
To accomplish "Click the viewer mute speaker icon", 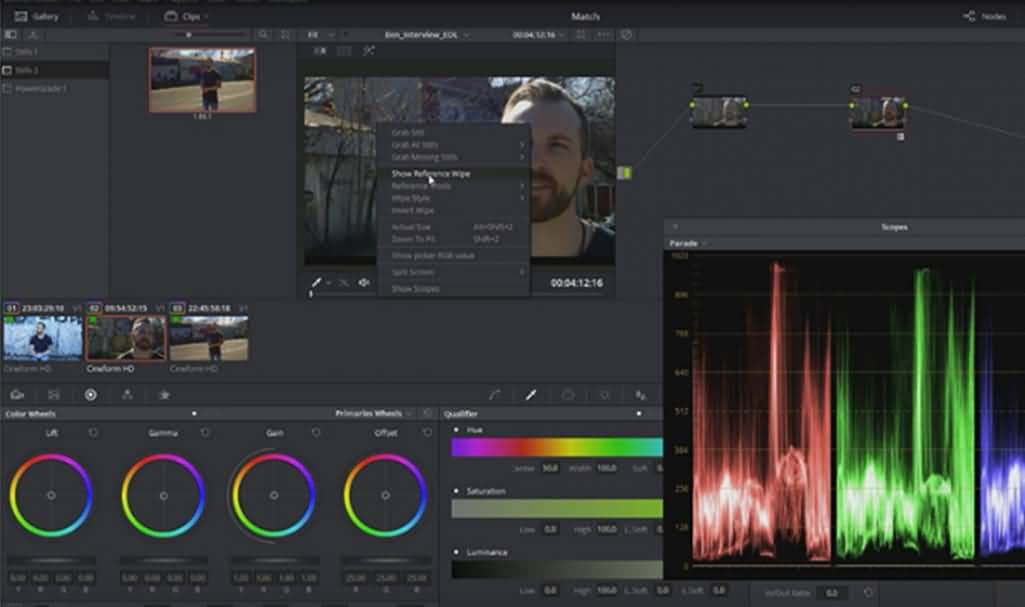I will point(364,283).
